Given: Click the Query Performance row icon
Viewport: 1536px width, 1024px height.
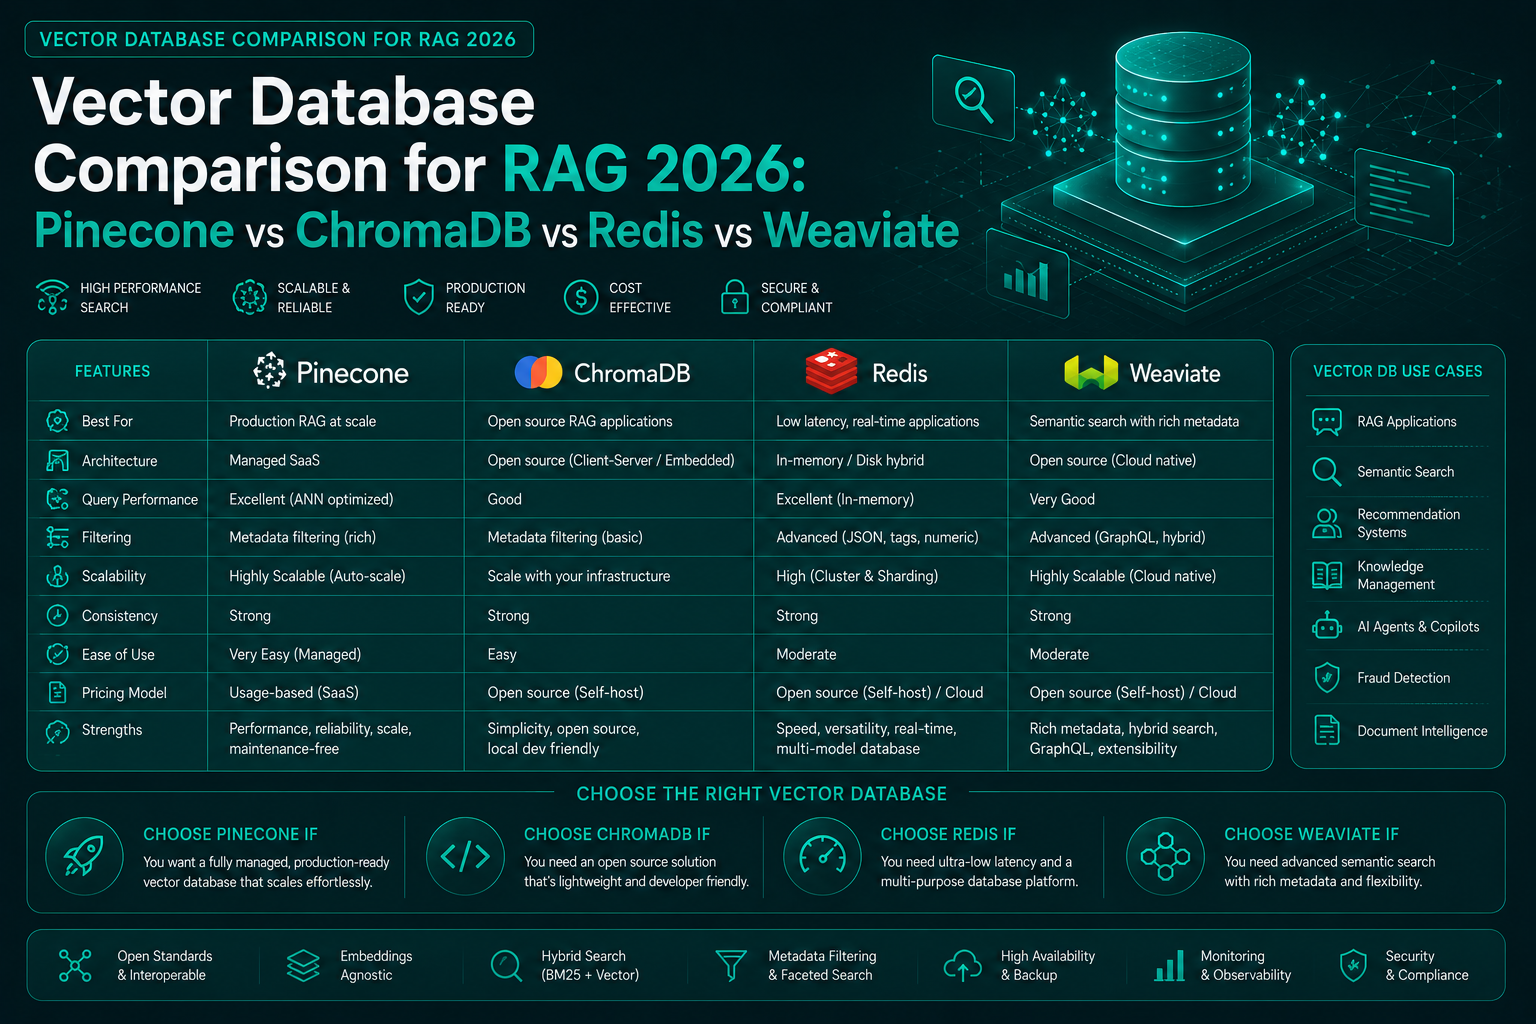Looking at the screenshot, I should point(58,499).
